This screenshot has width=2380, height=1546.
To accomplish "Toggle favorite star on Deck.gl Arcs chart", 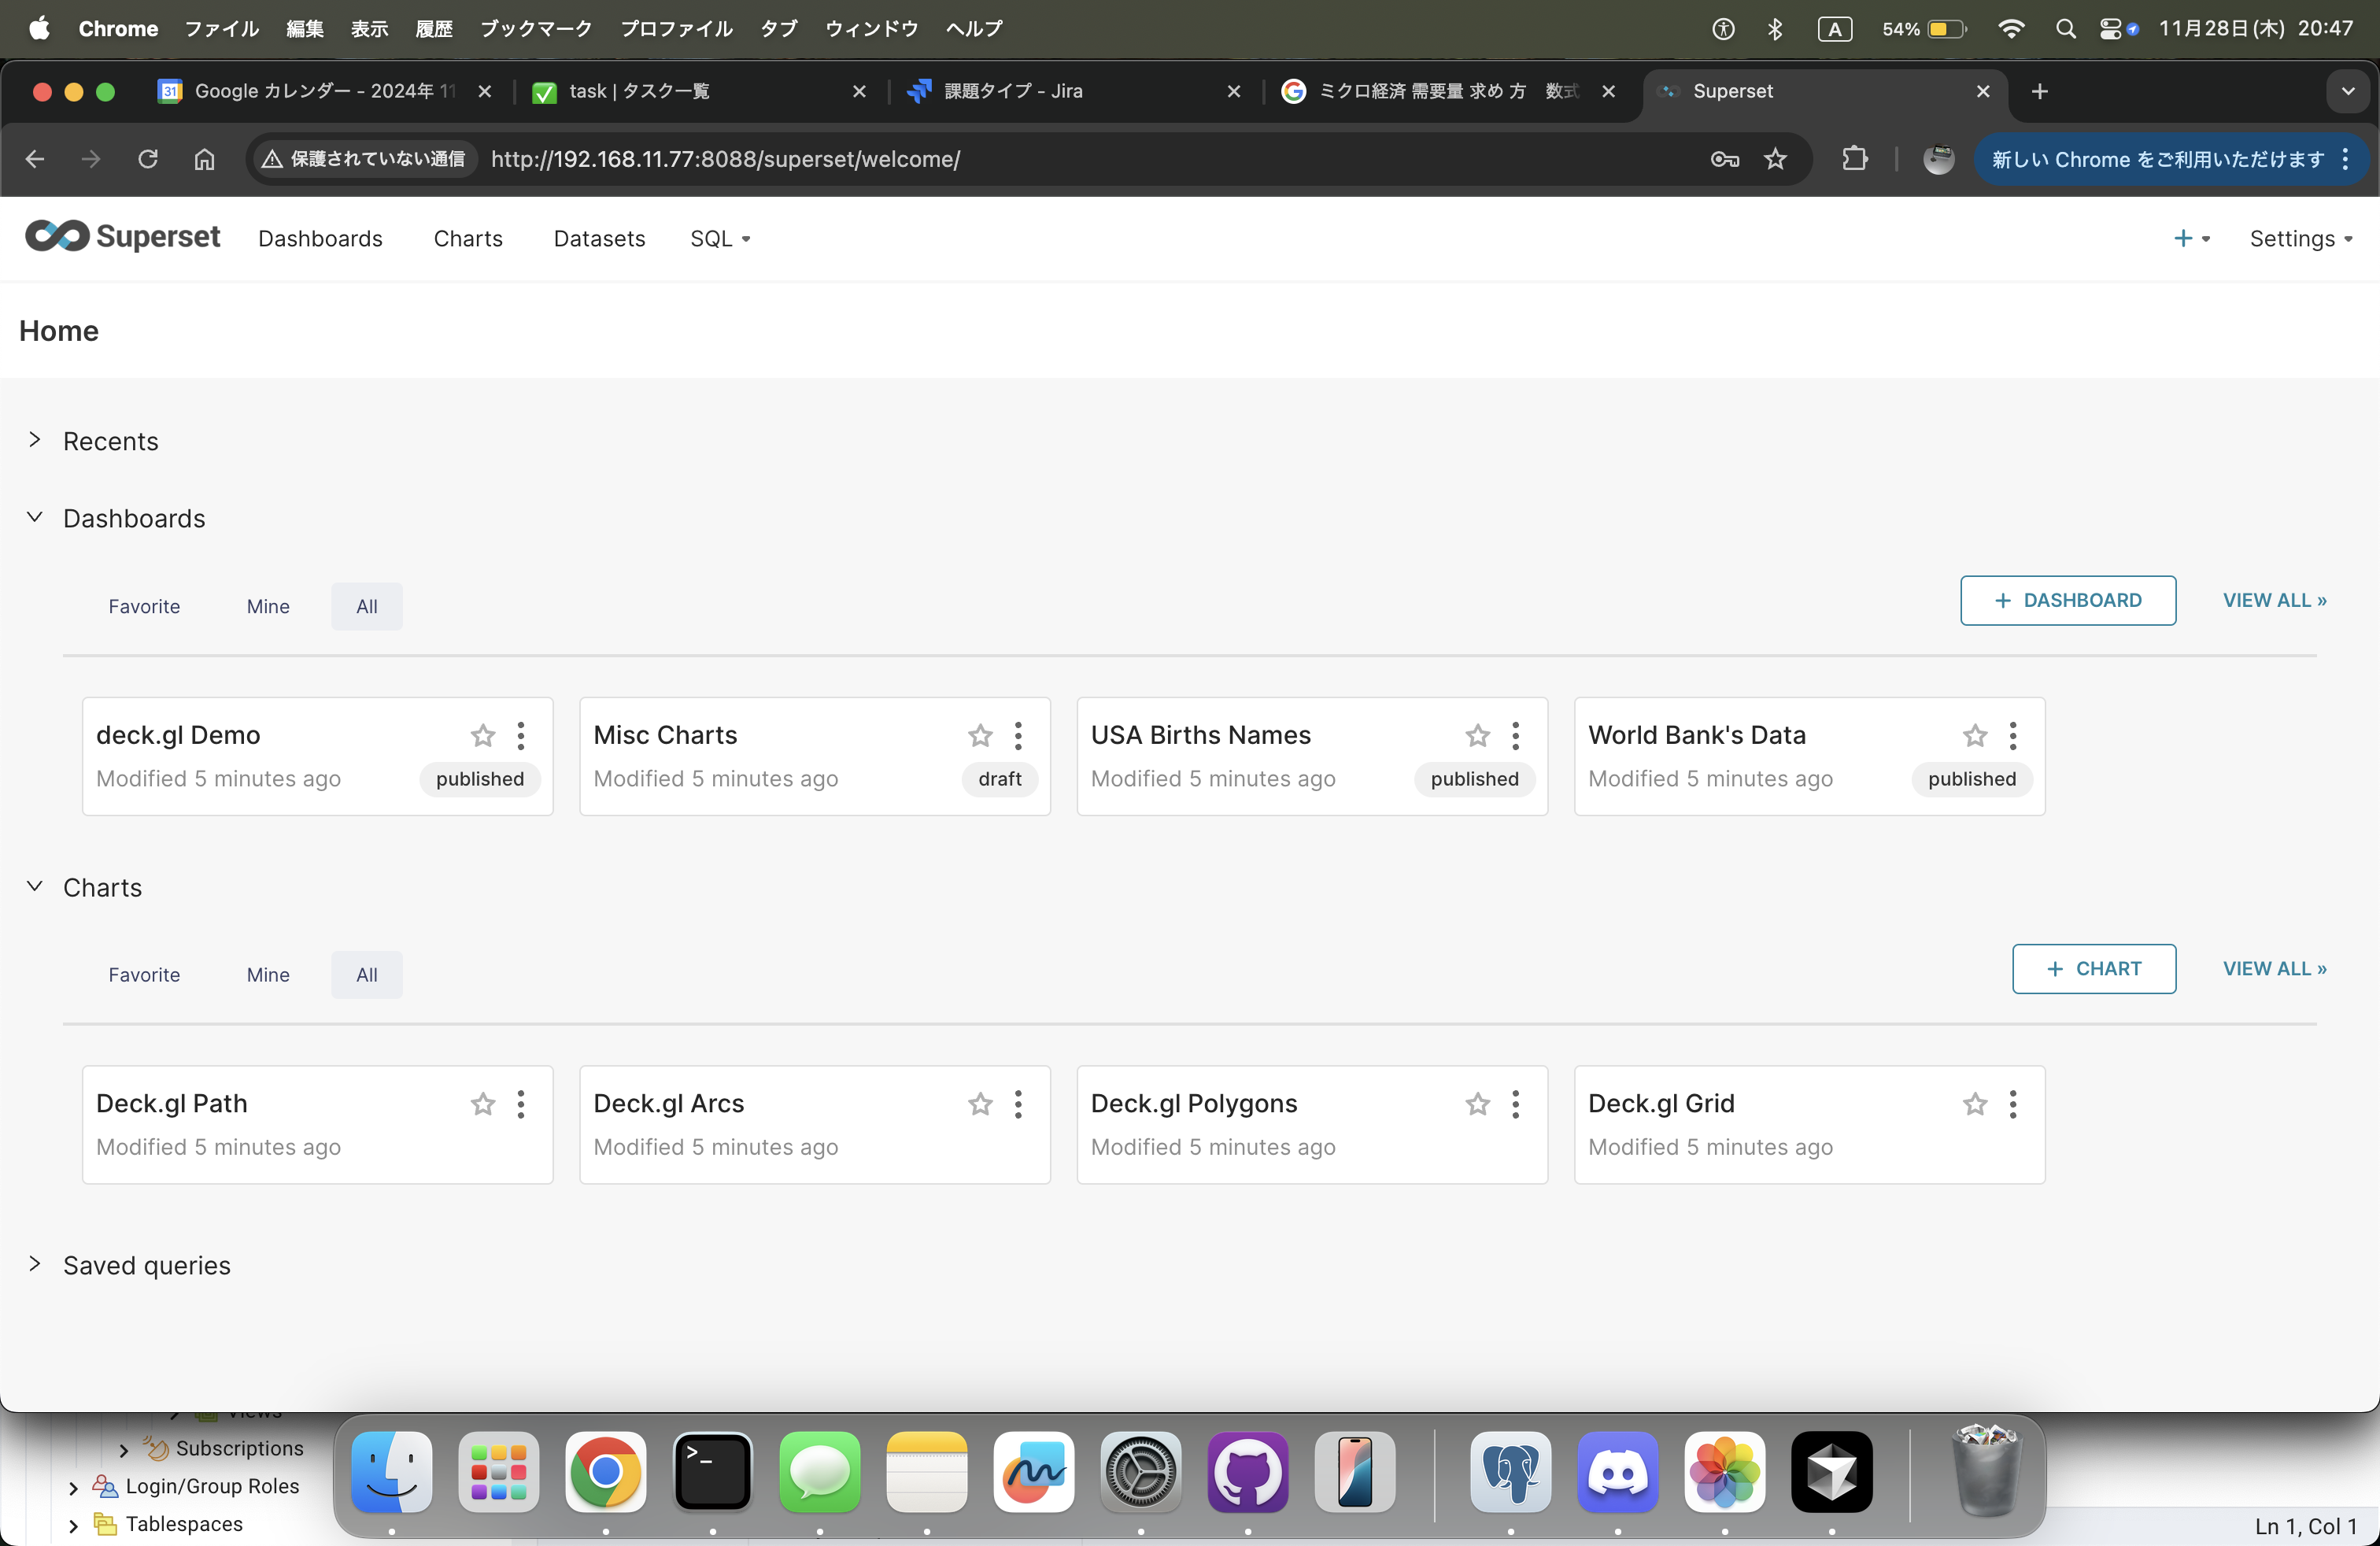I will pyautogui.click(x=980, y=1104).
